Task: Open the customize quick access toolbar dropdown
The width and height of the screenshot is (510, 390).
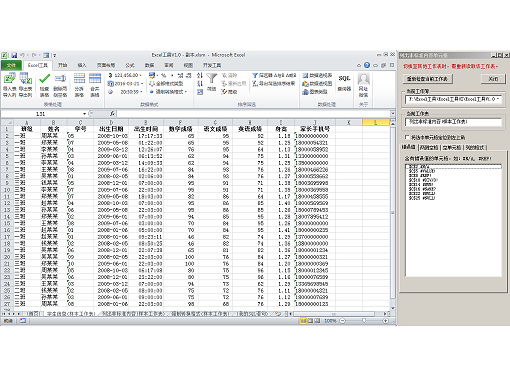Action: [x=55, y=55]
